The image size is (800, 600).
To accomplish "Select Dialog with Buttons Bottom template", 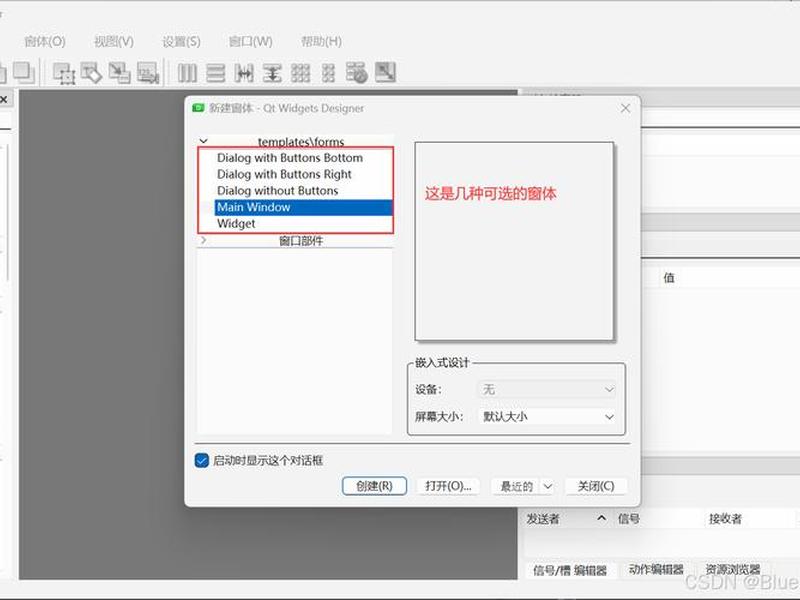I will (290, 158).
